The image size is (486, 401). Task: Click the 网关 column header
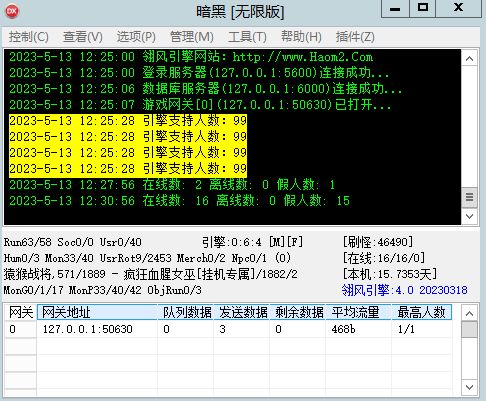pyautogui.click(x=21, y=313)
